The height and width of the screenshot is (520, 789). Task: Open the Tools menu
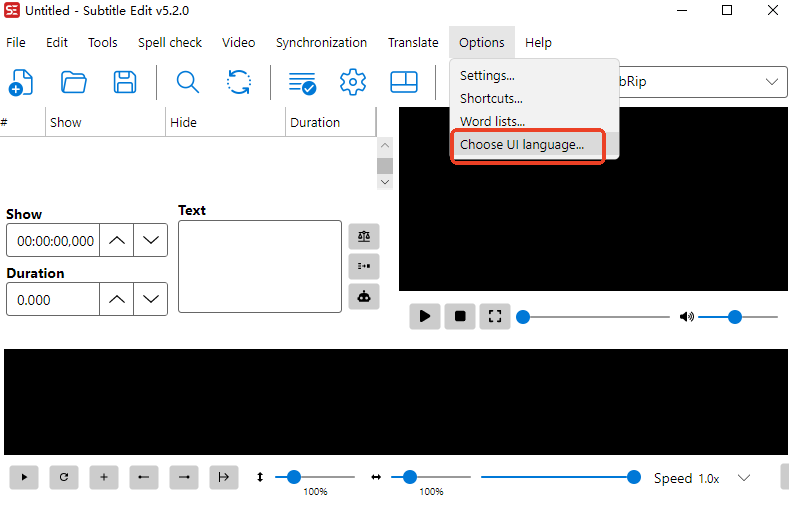(103, 42)
